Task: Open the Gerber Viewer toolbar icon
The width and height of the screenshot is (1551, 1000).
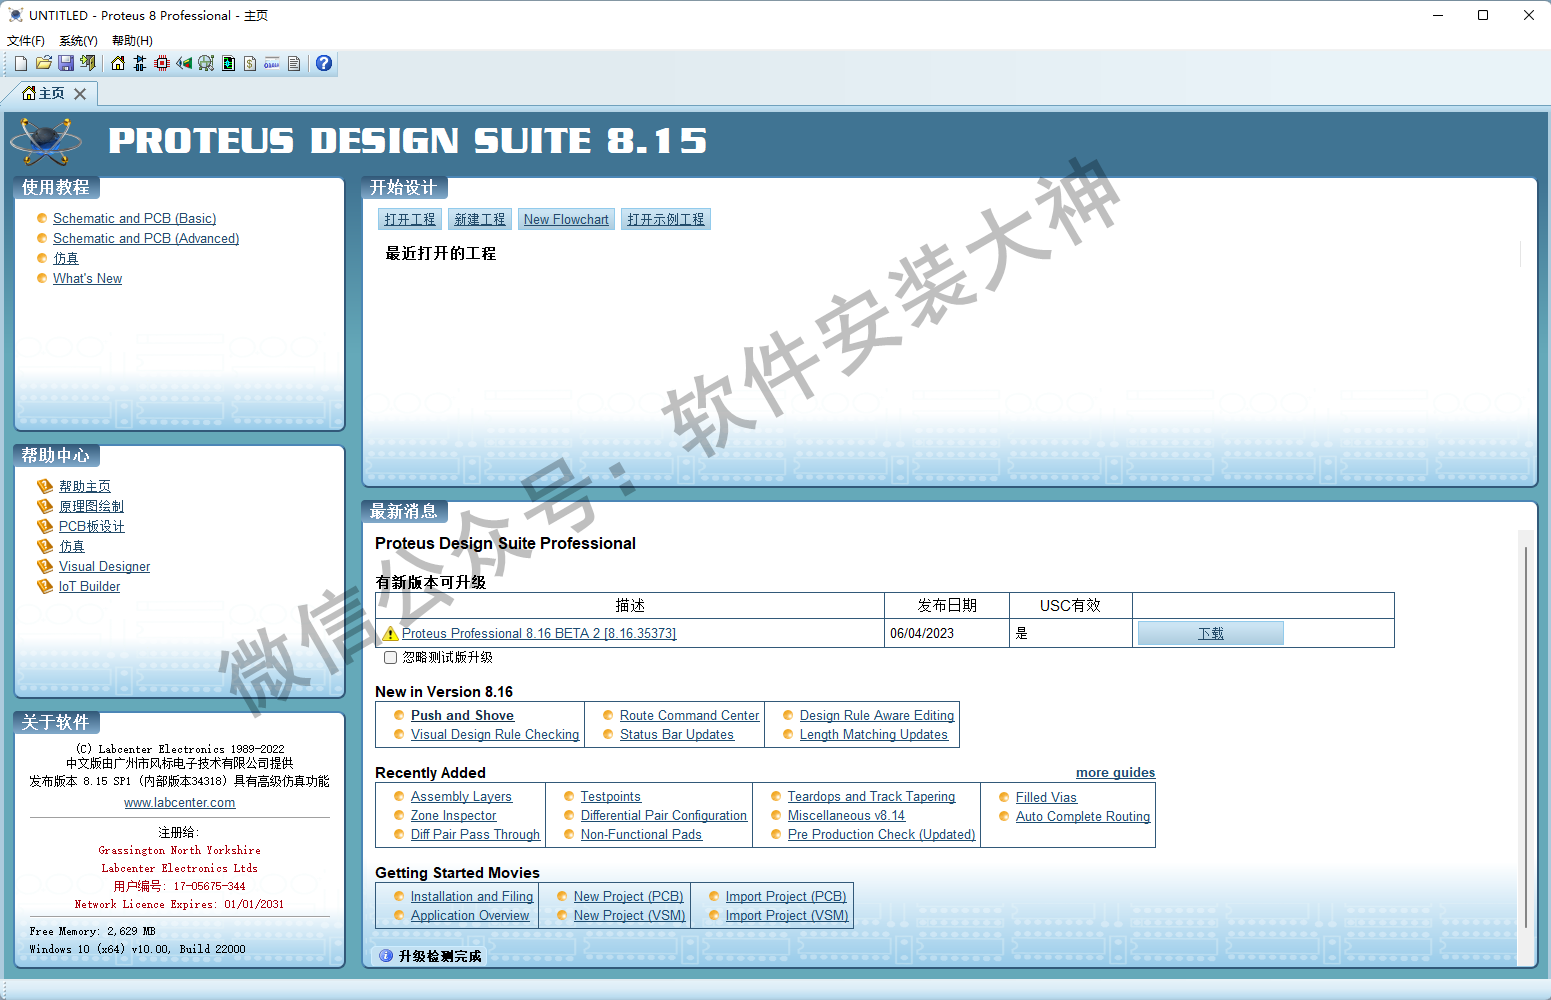Action: point(228,63)
